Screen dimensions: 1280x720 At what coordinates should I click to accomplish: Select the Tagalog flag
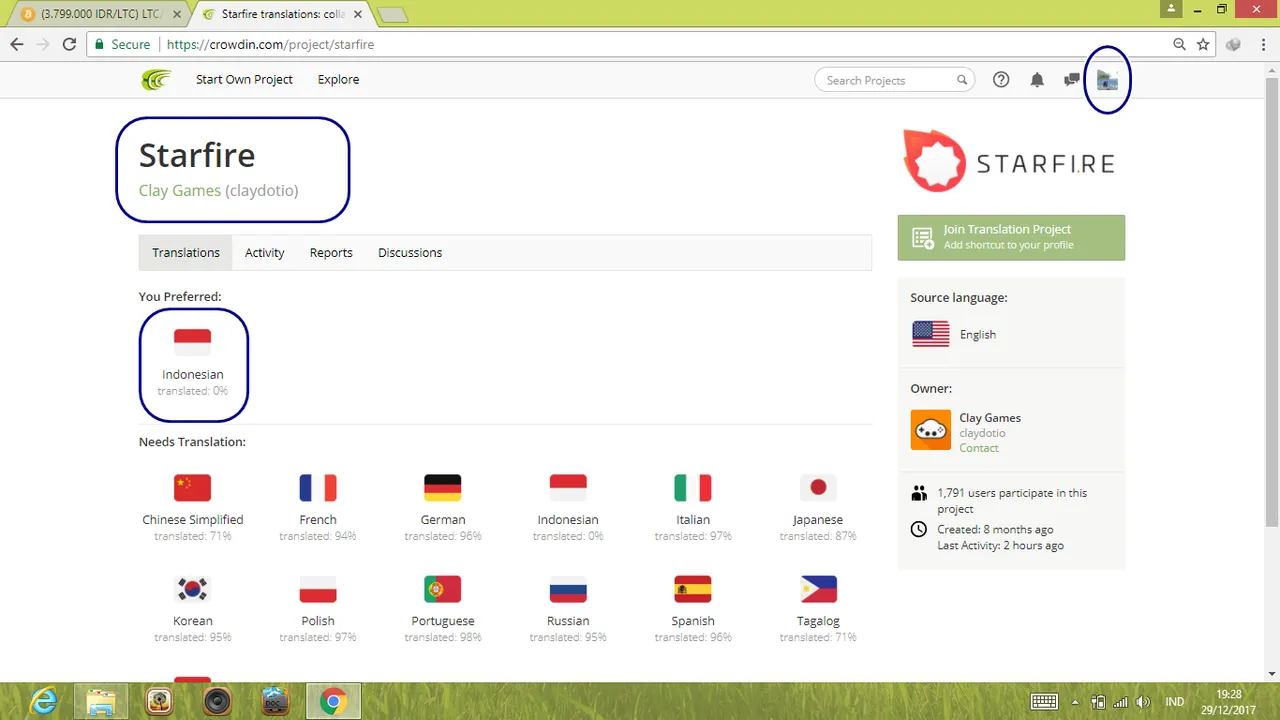coord(818,589)
